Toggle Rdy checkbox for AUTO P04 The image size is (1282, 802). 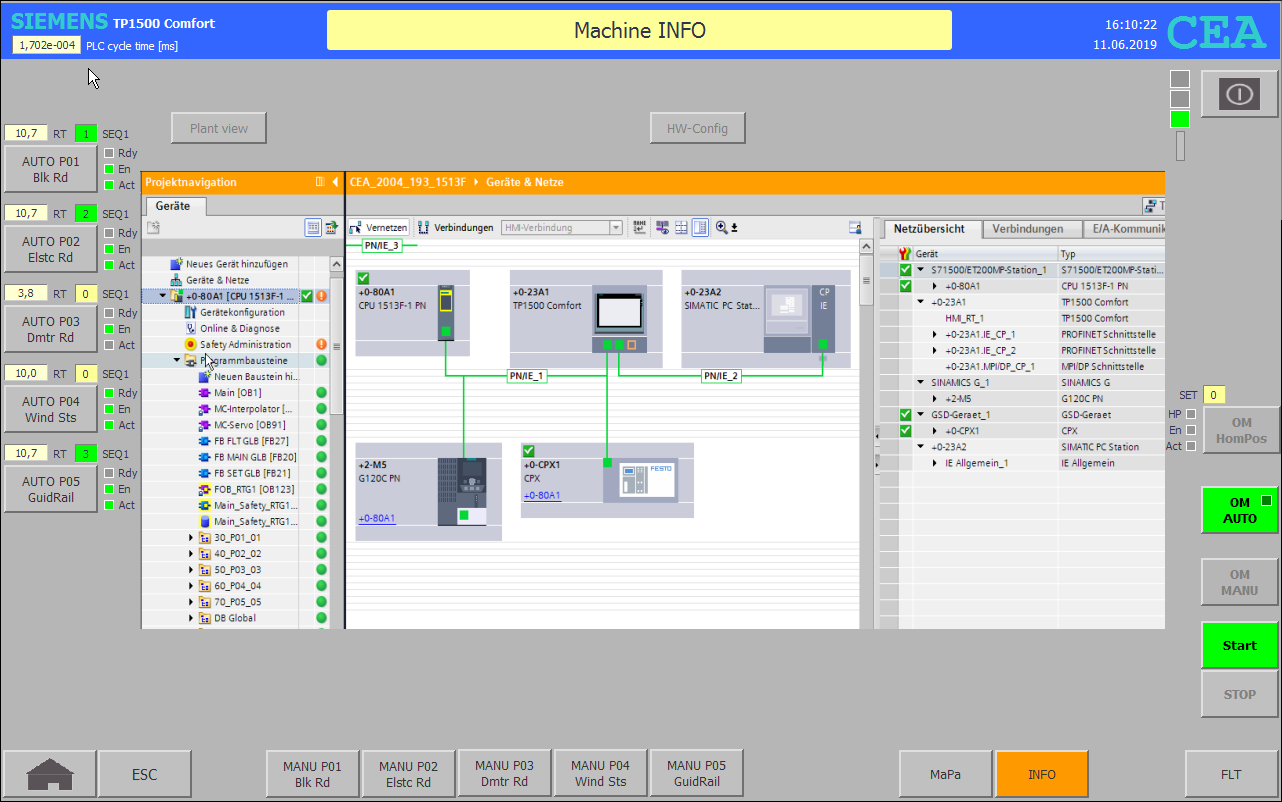click(109, 393)
